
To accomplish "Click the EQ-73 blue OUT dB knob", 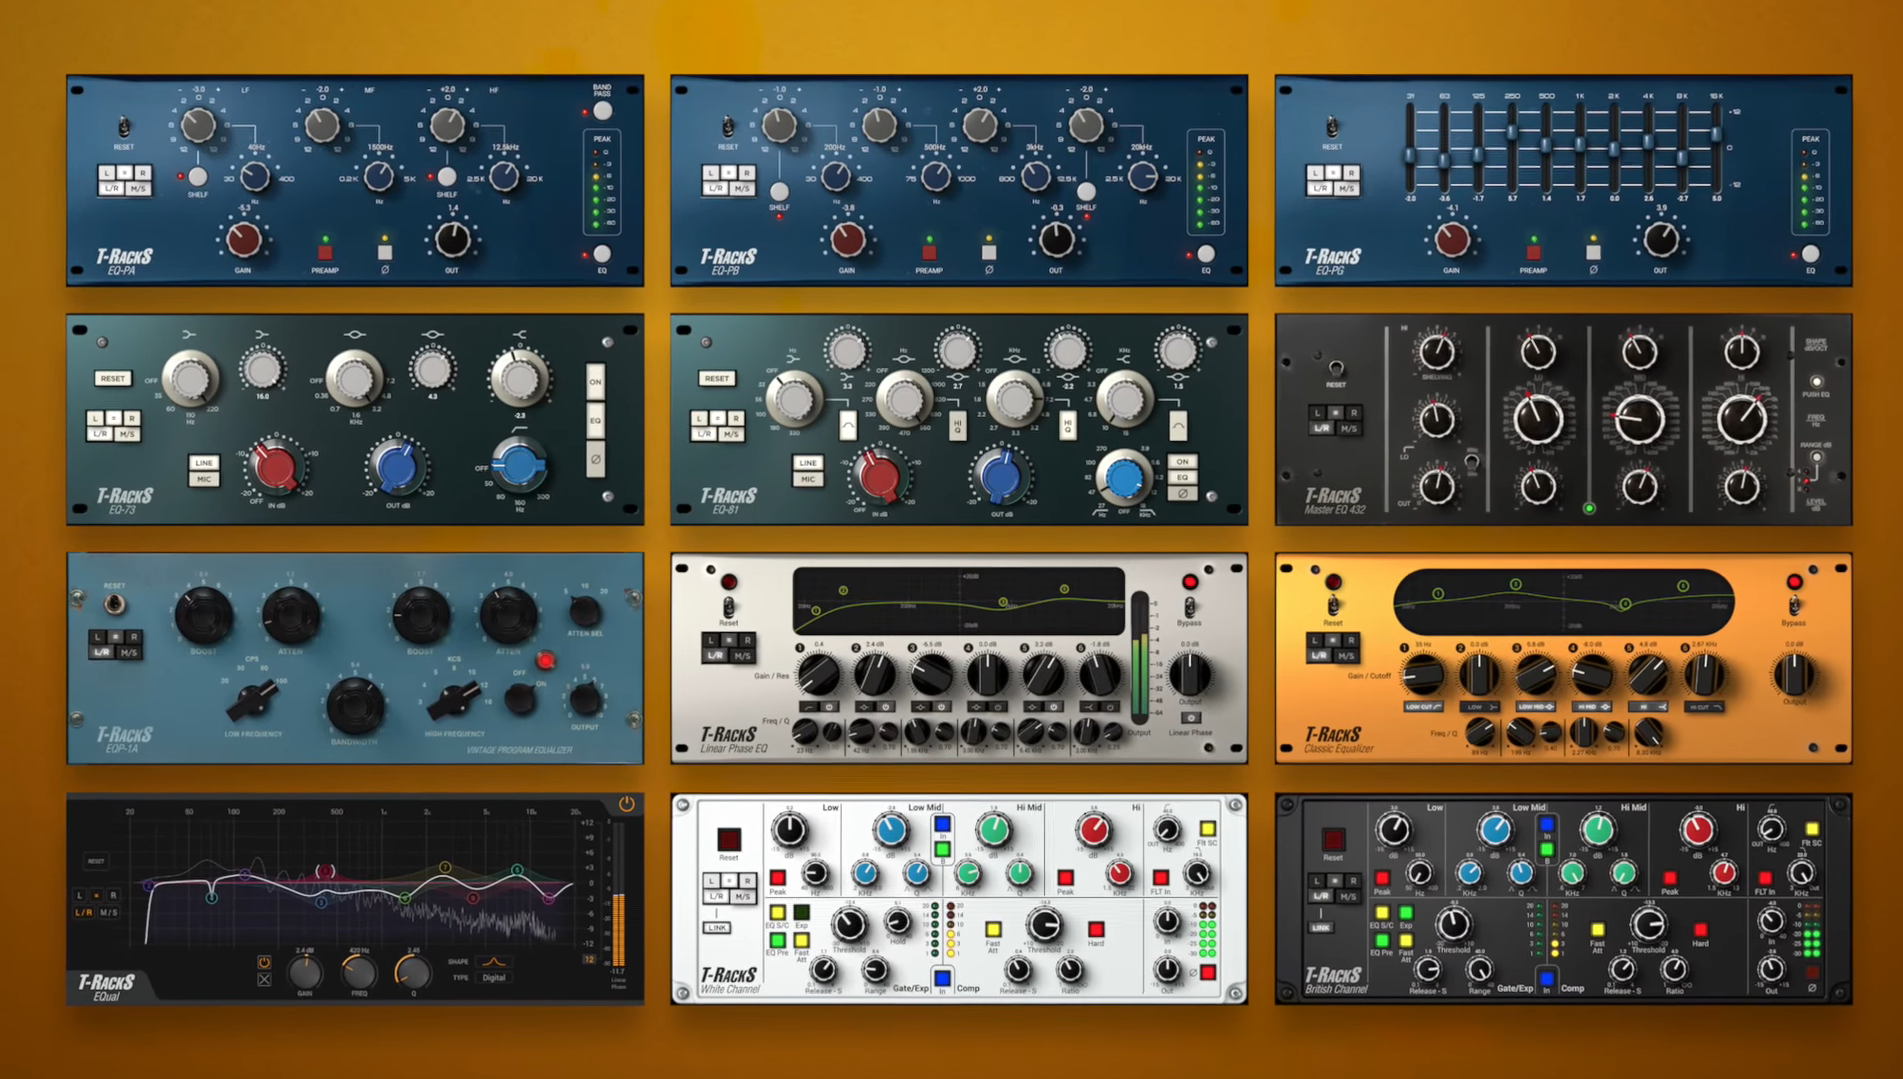I will [x=396, y=467].
